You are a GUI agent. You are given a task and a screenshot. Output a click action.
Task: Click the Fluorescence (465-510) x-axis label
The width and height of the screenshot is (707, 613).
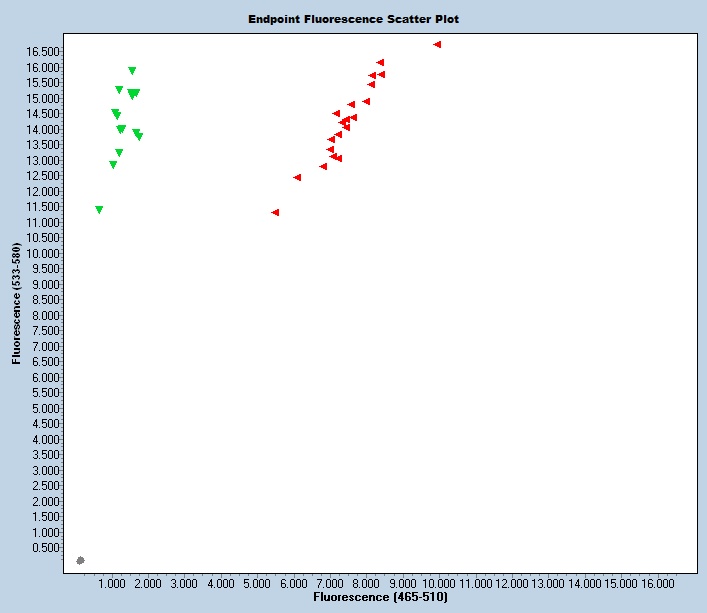(380, 597)
